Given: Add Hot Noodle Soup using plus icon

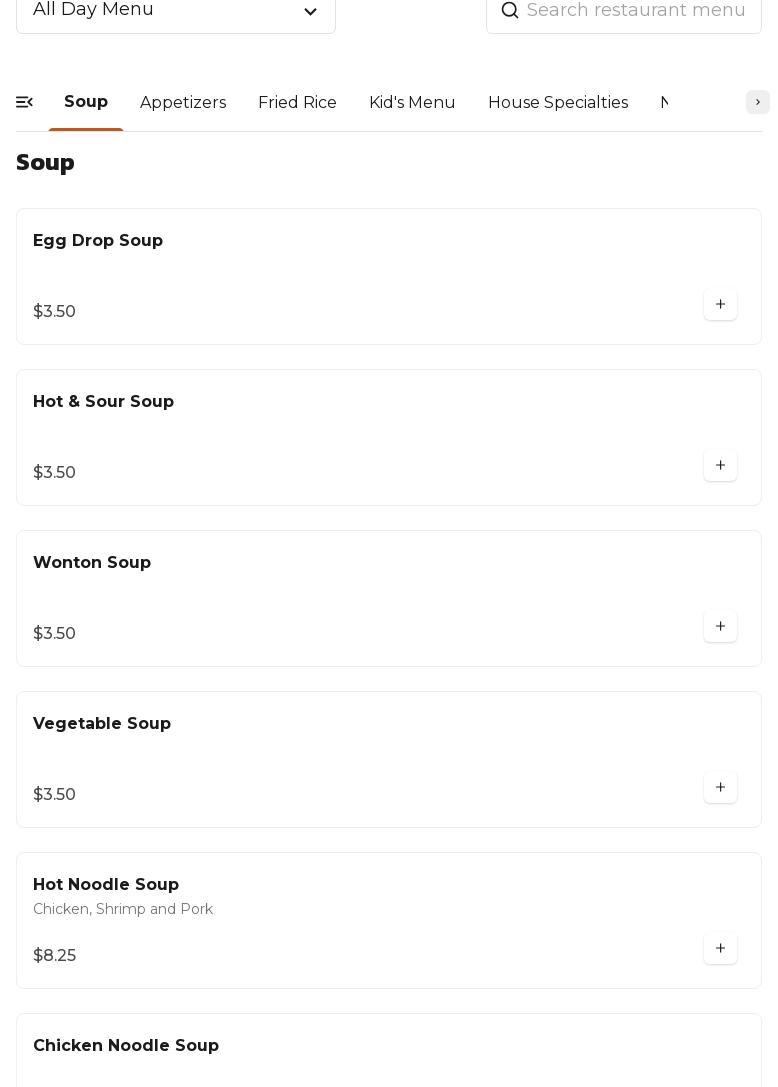Looking at the screenshot, I should click(720, 948).
